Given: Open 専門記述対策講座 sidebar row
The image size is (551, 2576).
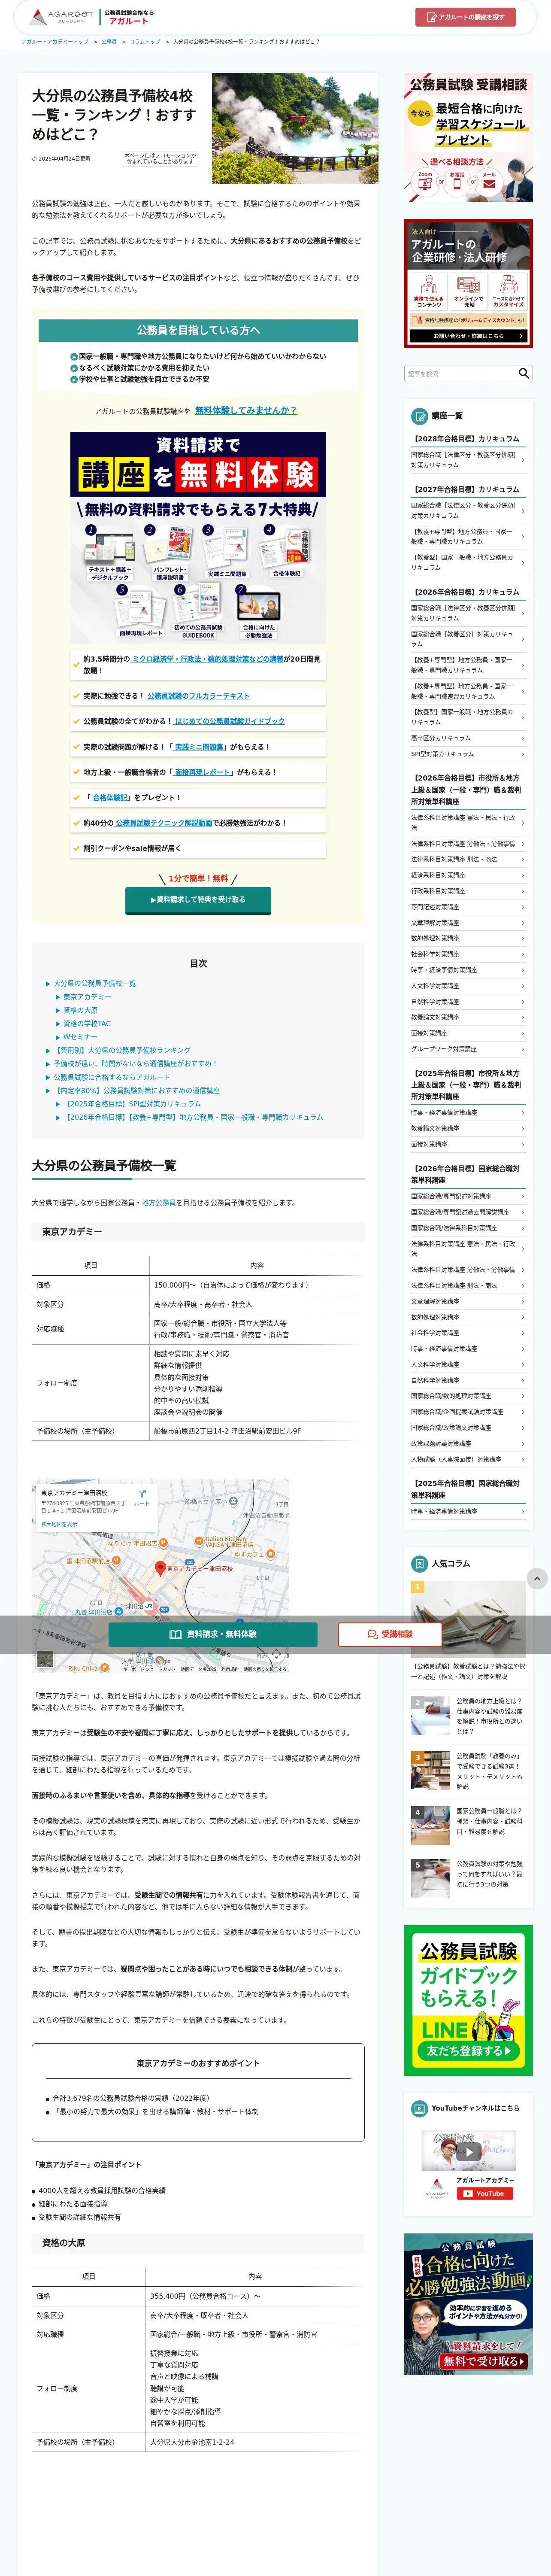Looking at the screenshot, I should pyautogui.click(x=468, y=907).
